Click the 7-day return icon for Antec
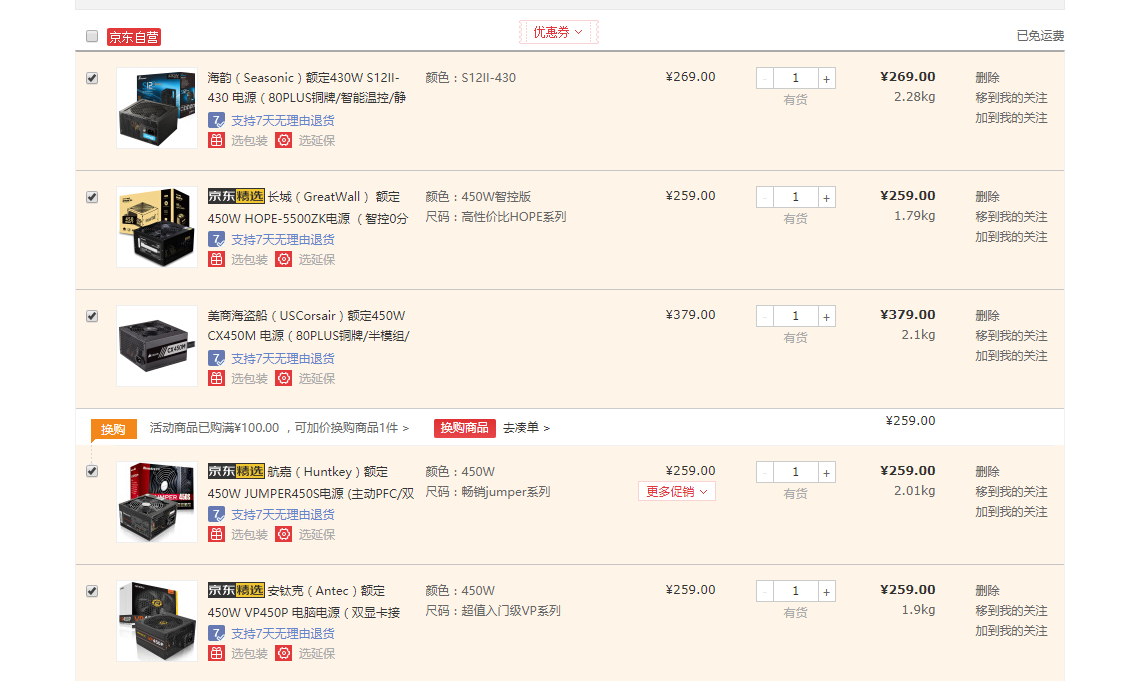The image size is (1148, 681). click(216, 633)
